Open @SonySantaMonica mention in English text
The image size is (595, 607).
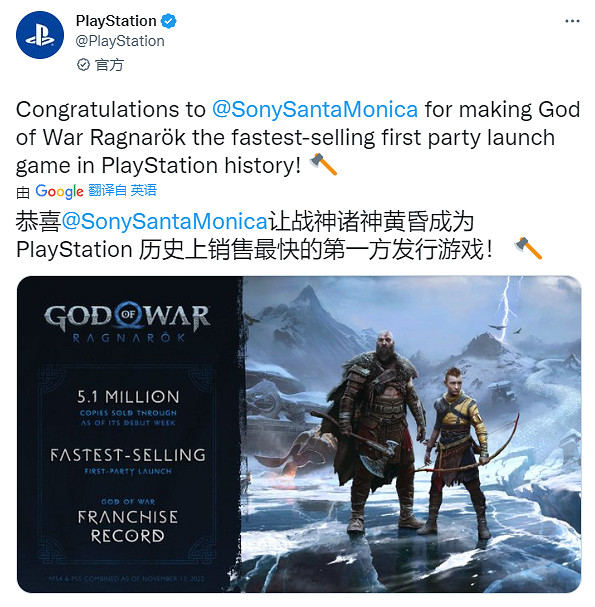point(315,110)
